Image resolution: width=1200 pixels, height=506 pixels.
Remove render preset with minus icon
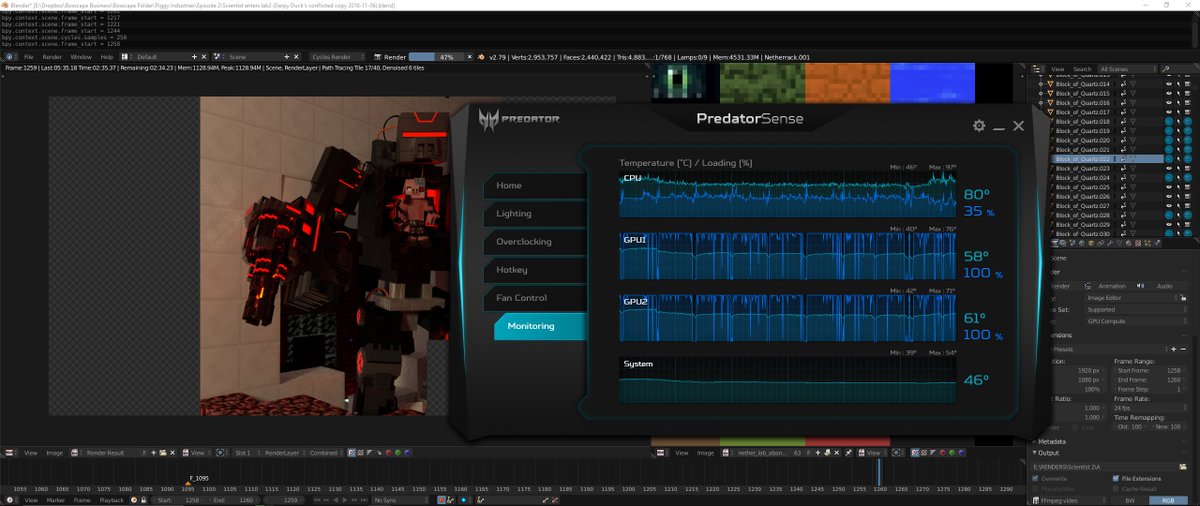pos(1183,349)
